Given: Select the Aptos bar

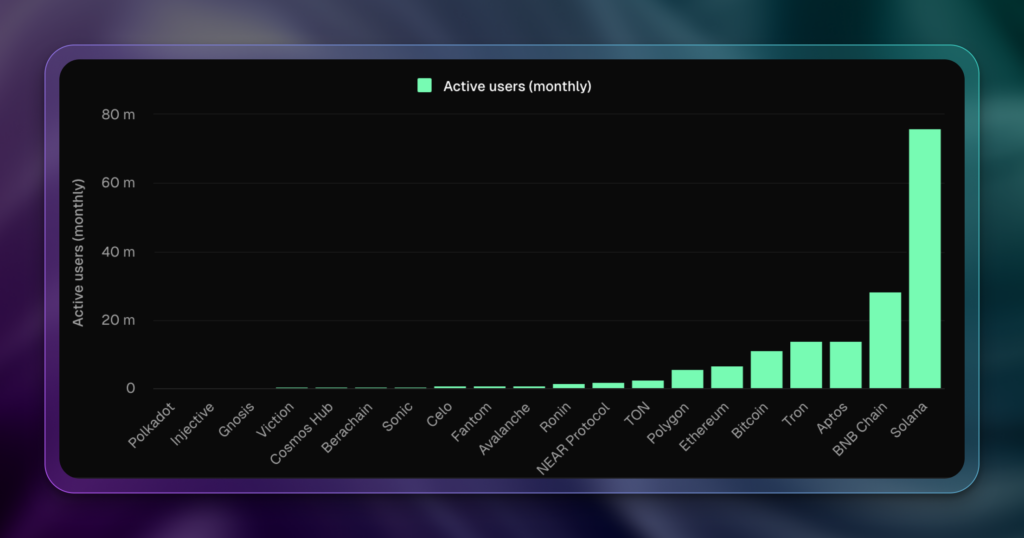Looking at the screenshot, I should (846, 365).
